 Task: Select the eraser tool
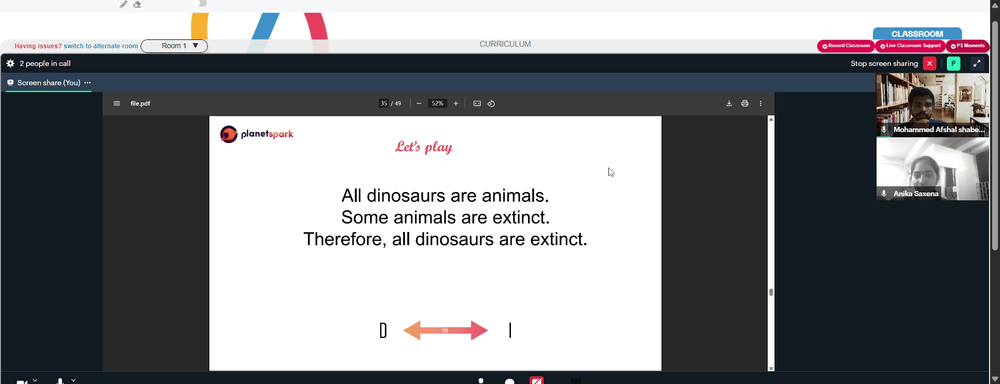click(137, 4)
